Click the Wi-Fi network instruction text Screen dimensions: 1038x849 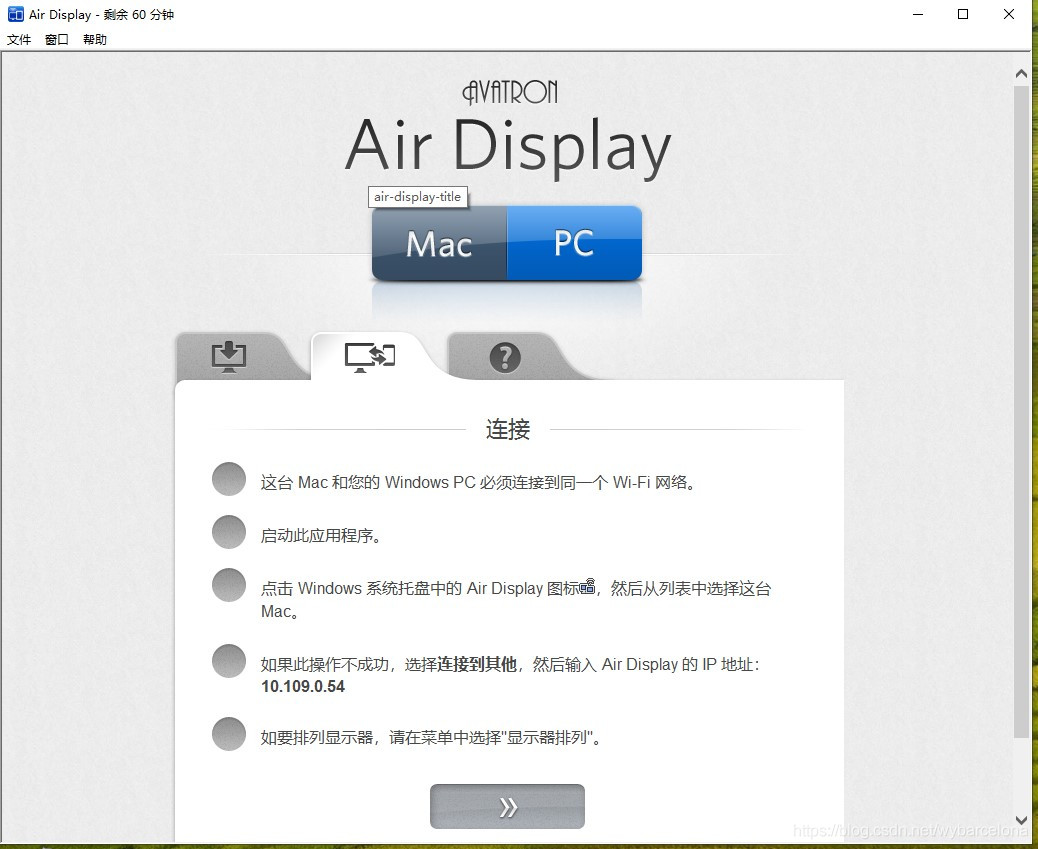(x=479, y=482)
